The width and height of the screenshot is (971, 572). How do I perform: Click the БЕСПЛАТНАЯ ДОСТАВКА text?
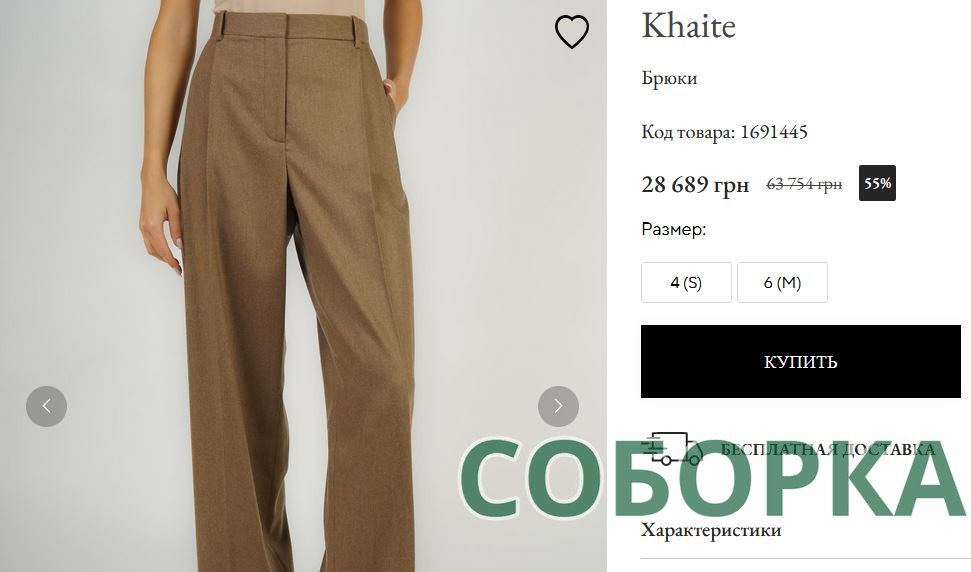pos(827,449)
